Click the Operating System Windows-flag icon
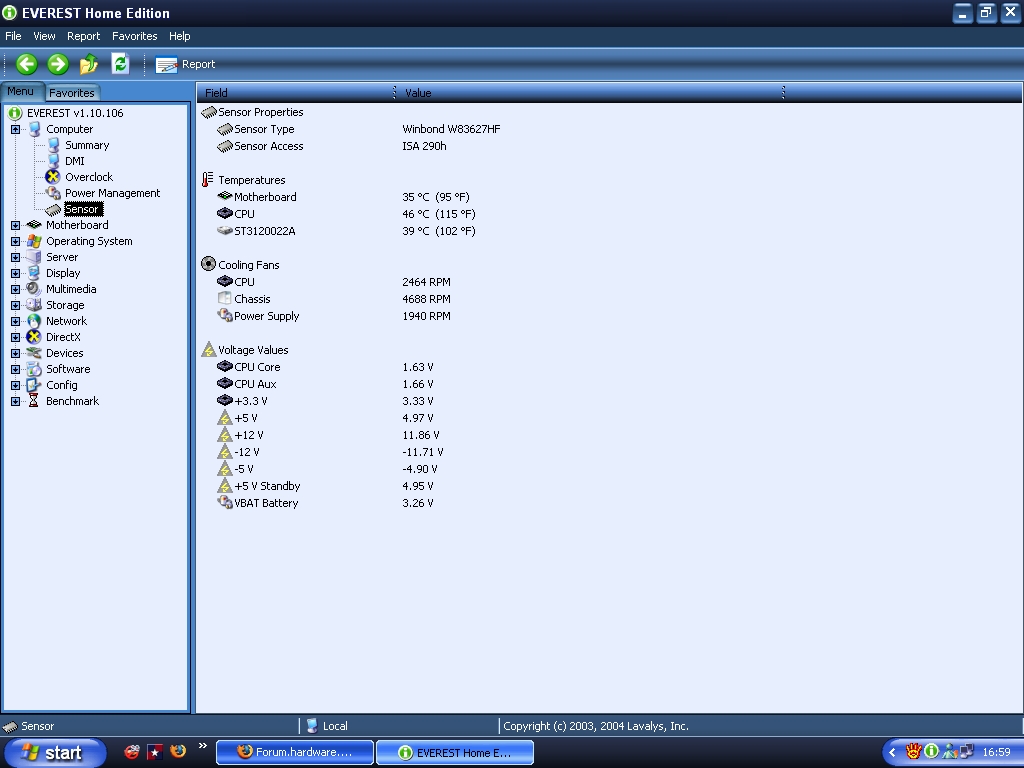 tap(34, 241)
